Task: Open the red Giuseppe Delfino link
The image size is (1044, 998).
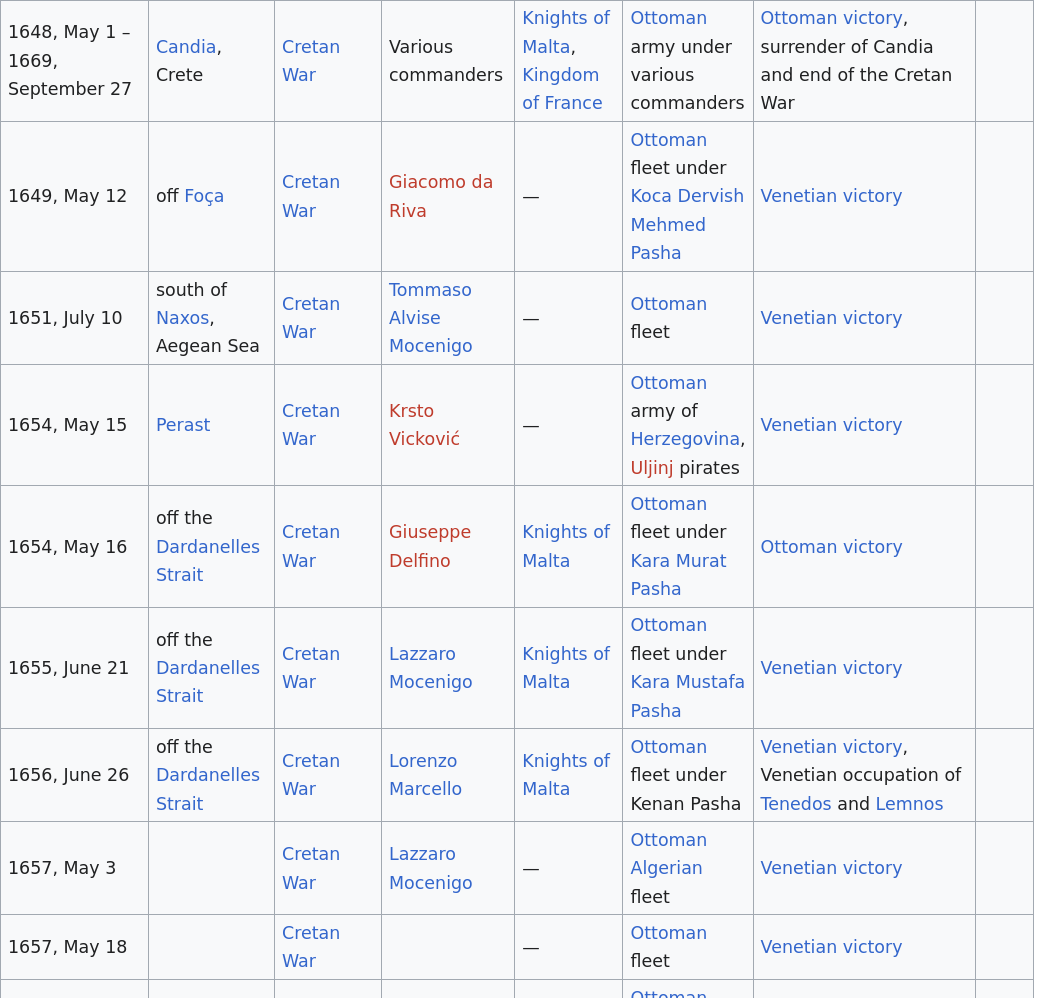Action: coord(429,547)
